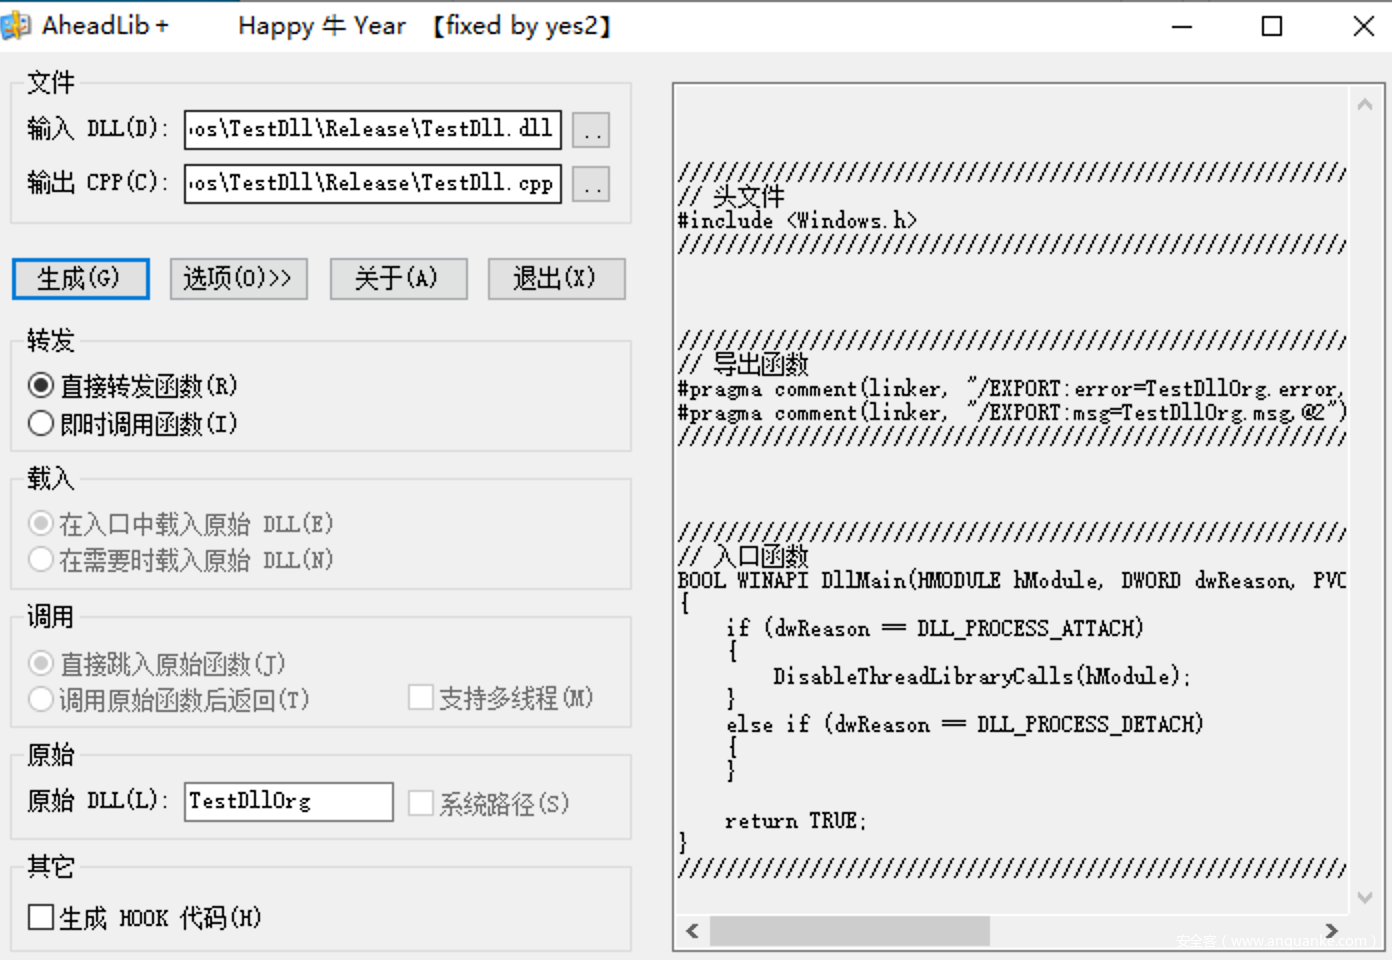The image size is (1392, 960).
Task: Browse for the 输入 DLL file
Action: coord(591,130)
